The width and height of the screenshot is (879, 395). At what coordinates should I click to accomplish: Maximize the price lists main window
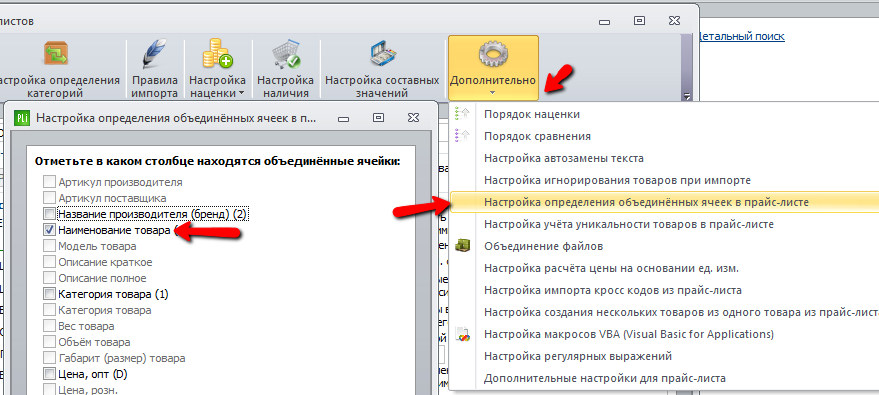[x=639, y=21]
